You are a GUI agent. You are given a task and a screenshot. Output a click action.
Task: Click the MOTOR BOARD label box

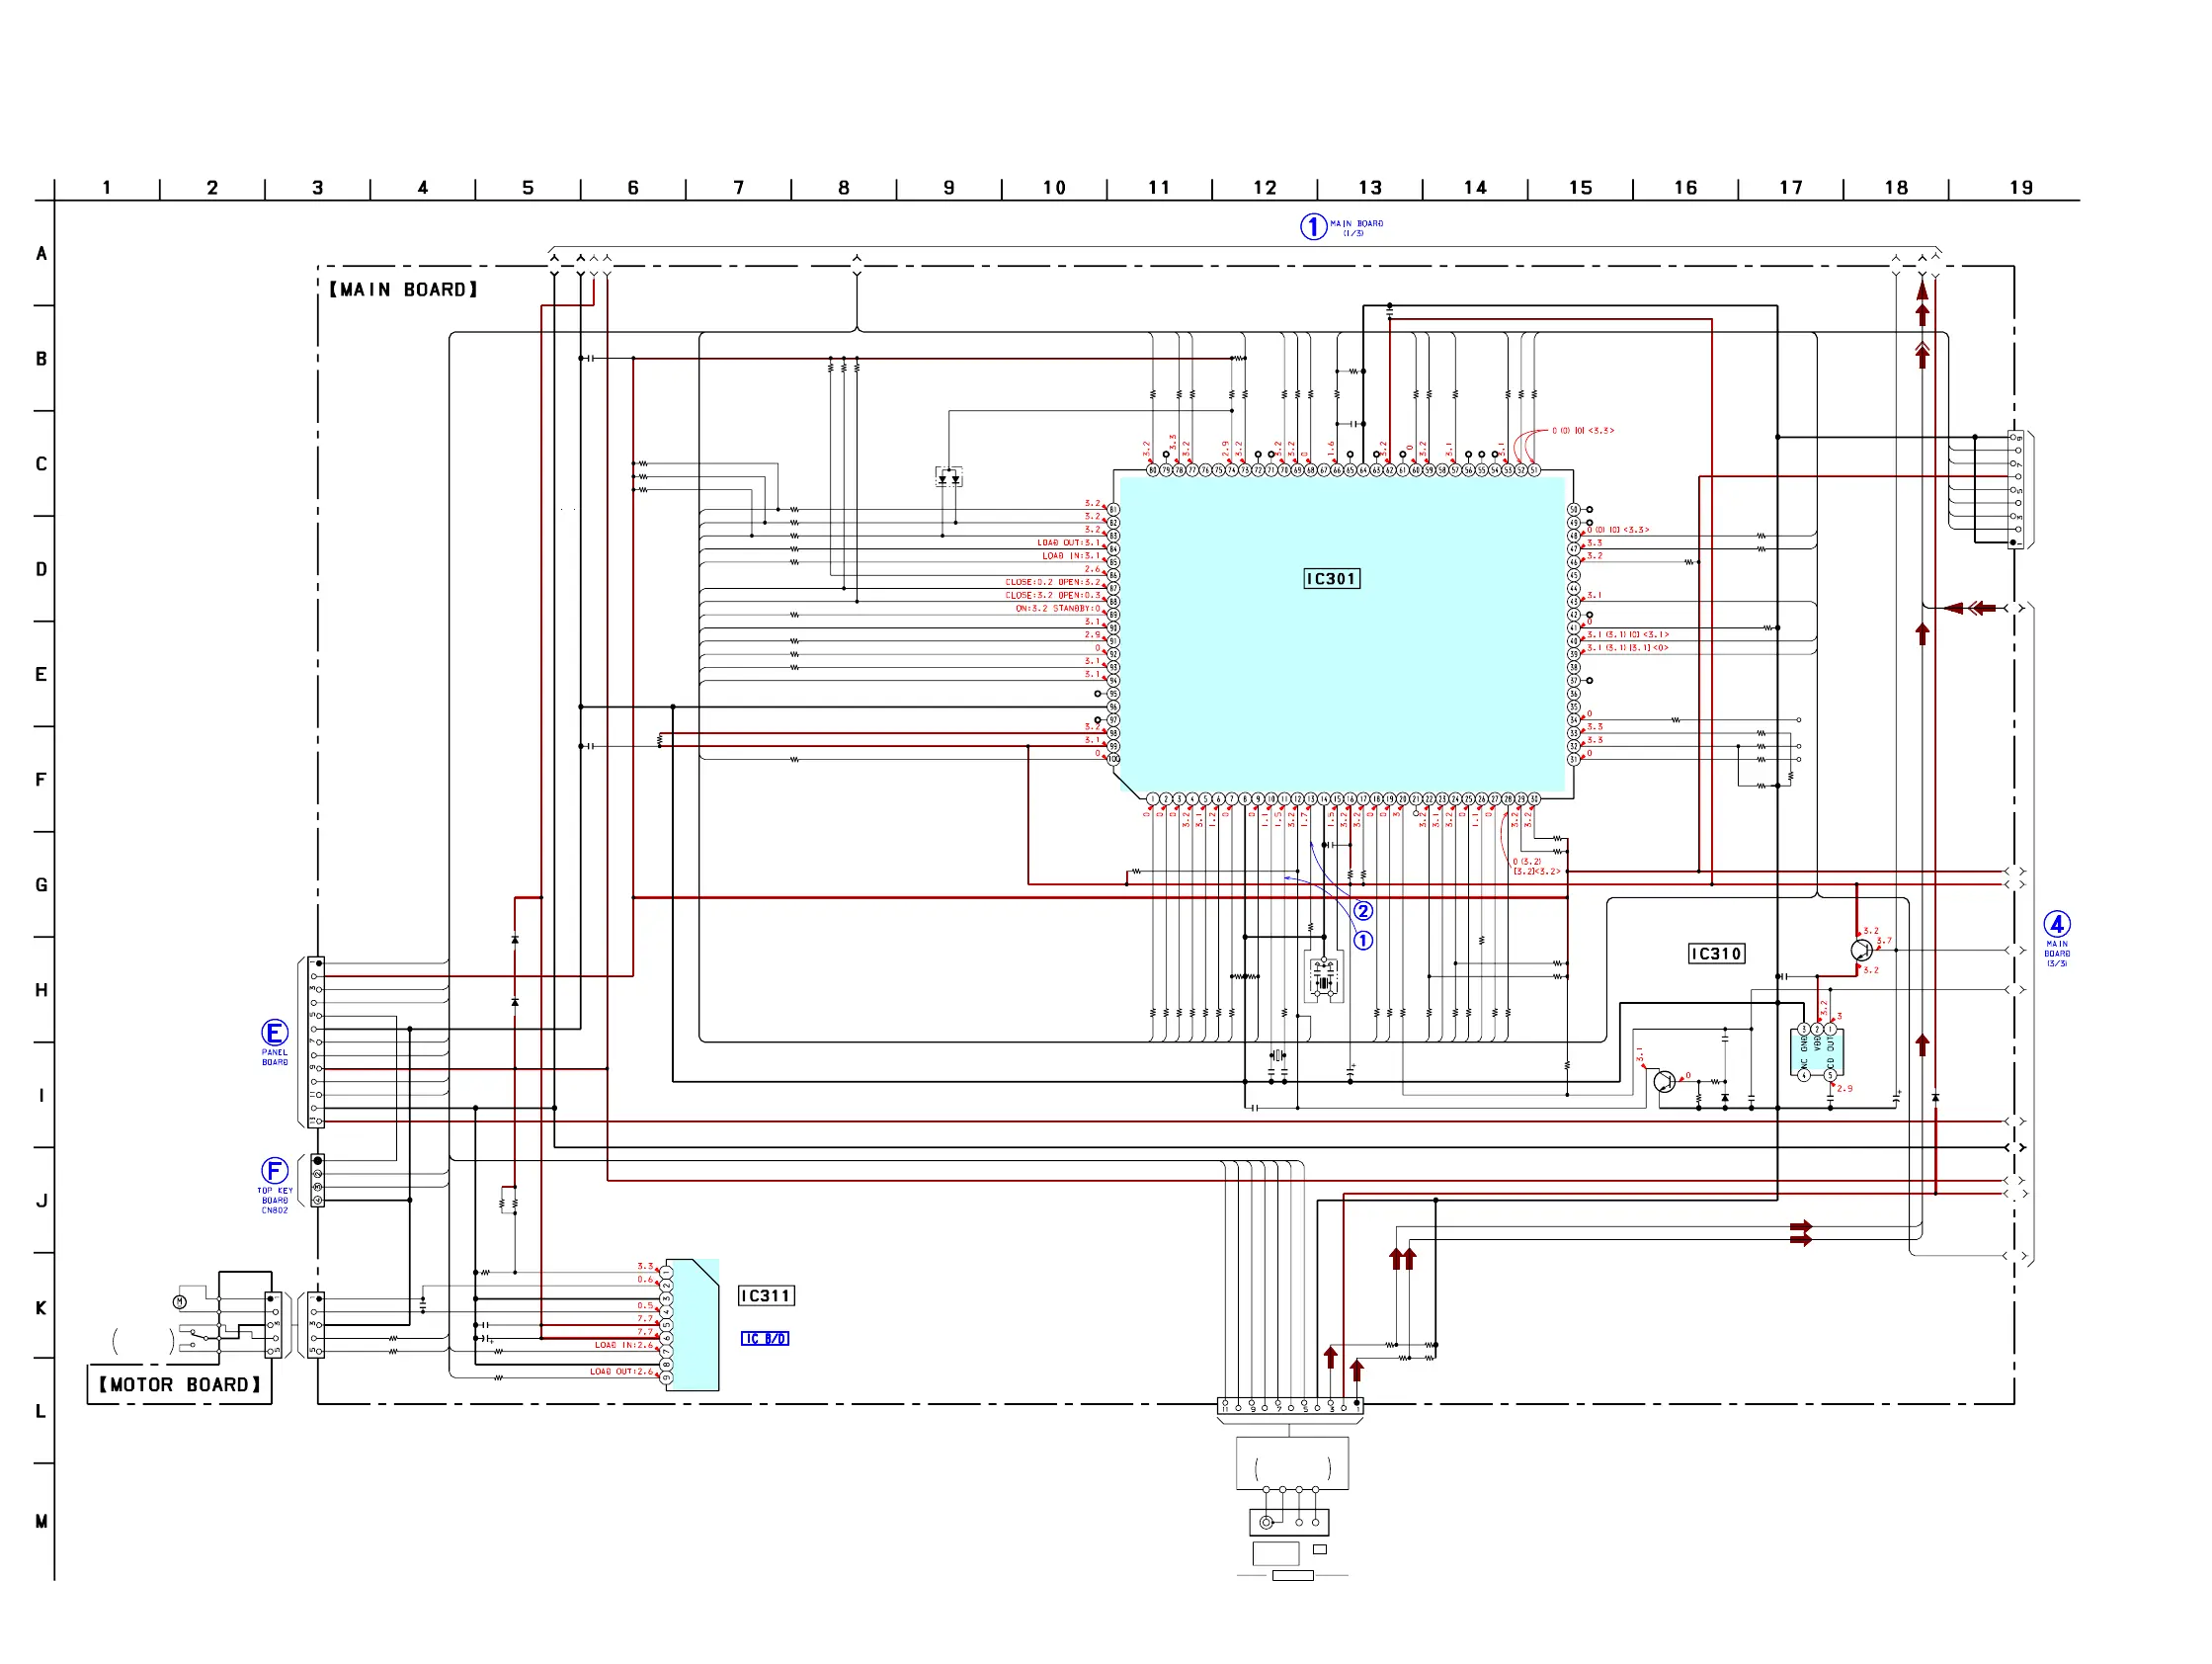click(x=180, y=1385)
